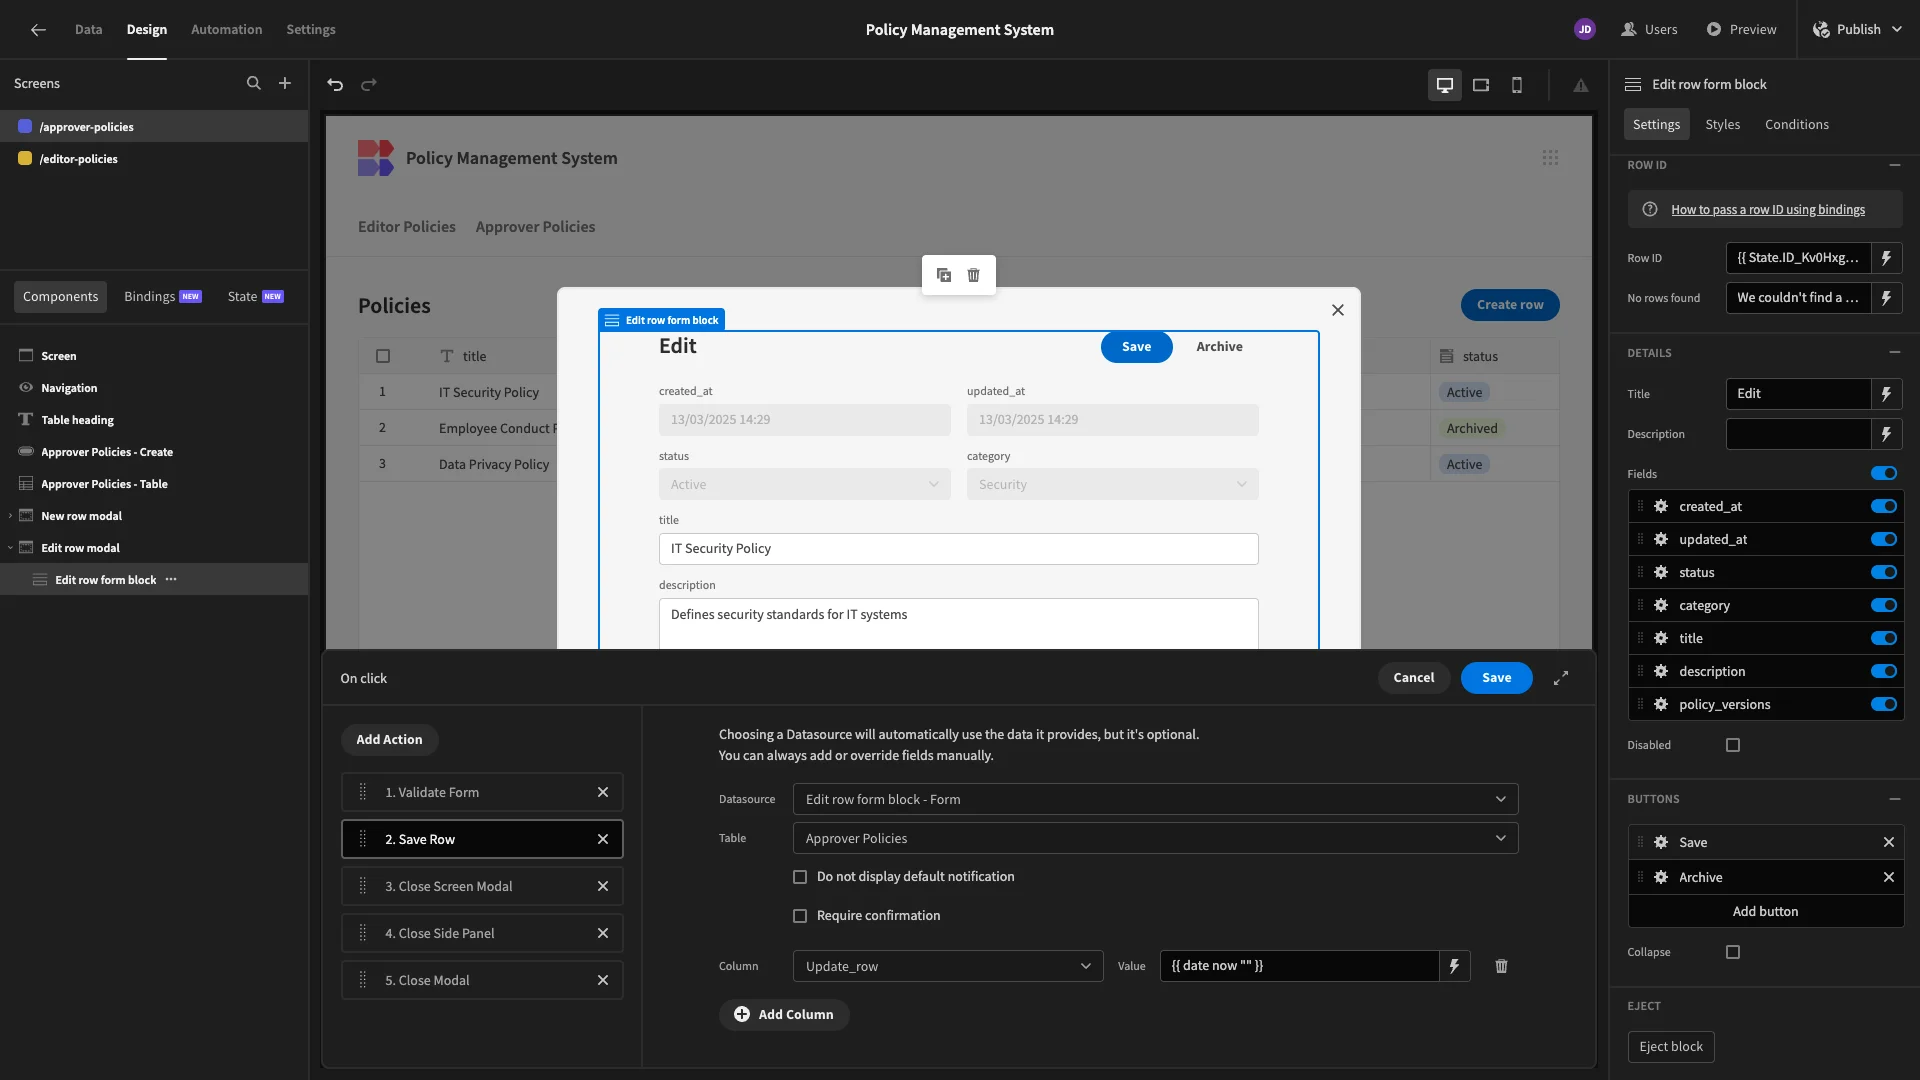This screenshot has height=1080, width=1920.
Task: Open bindings for the column Value
Action: coord(1455,966)
